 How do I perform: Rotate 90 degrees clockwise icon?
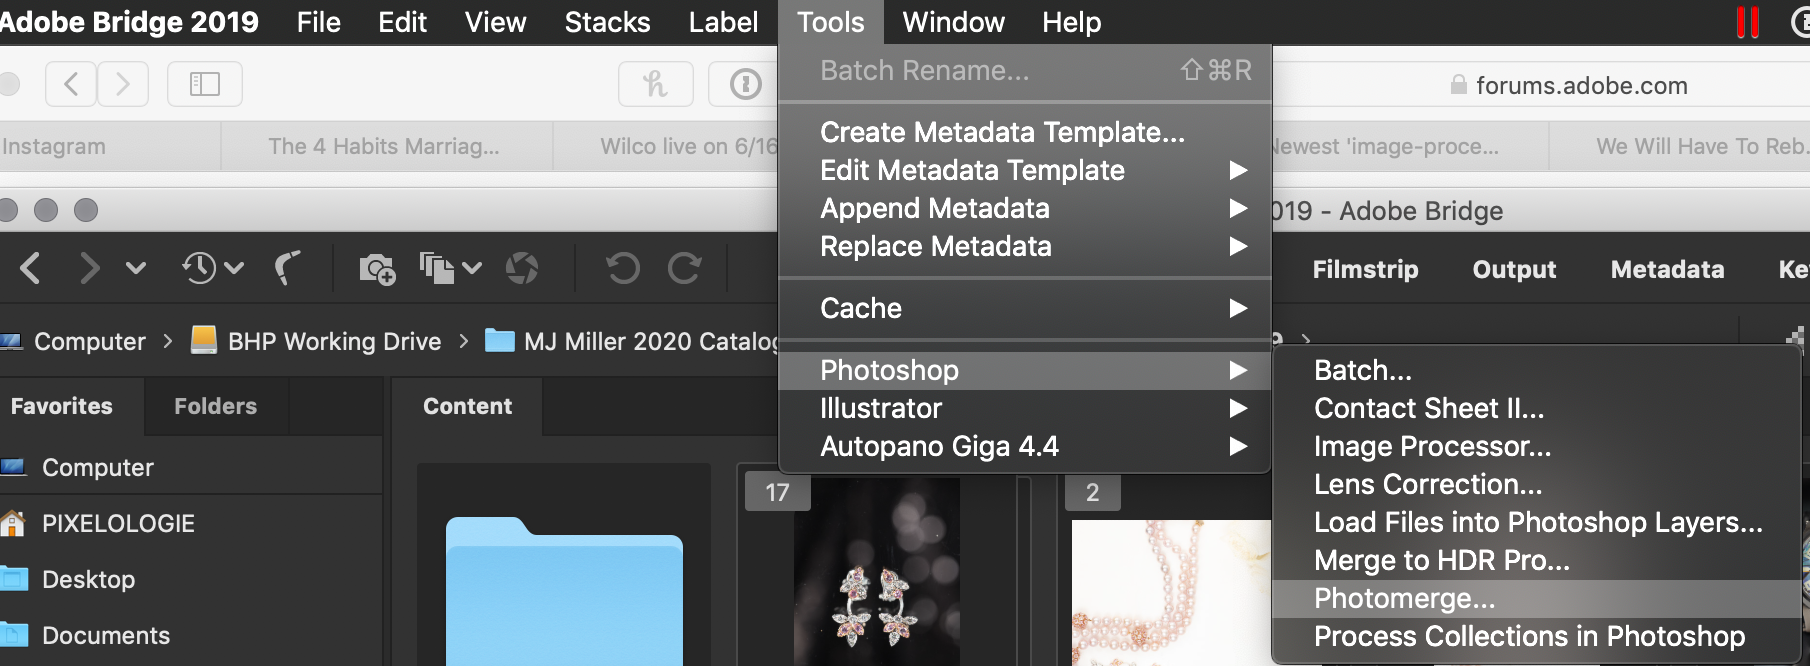(684, 268)
